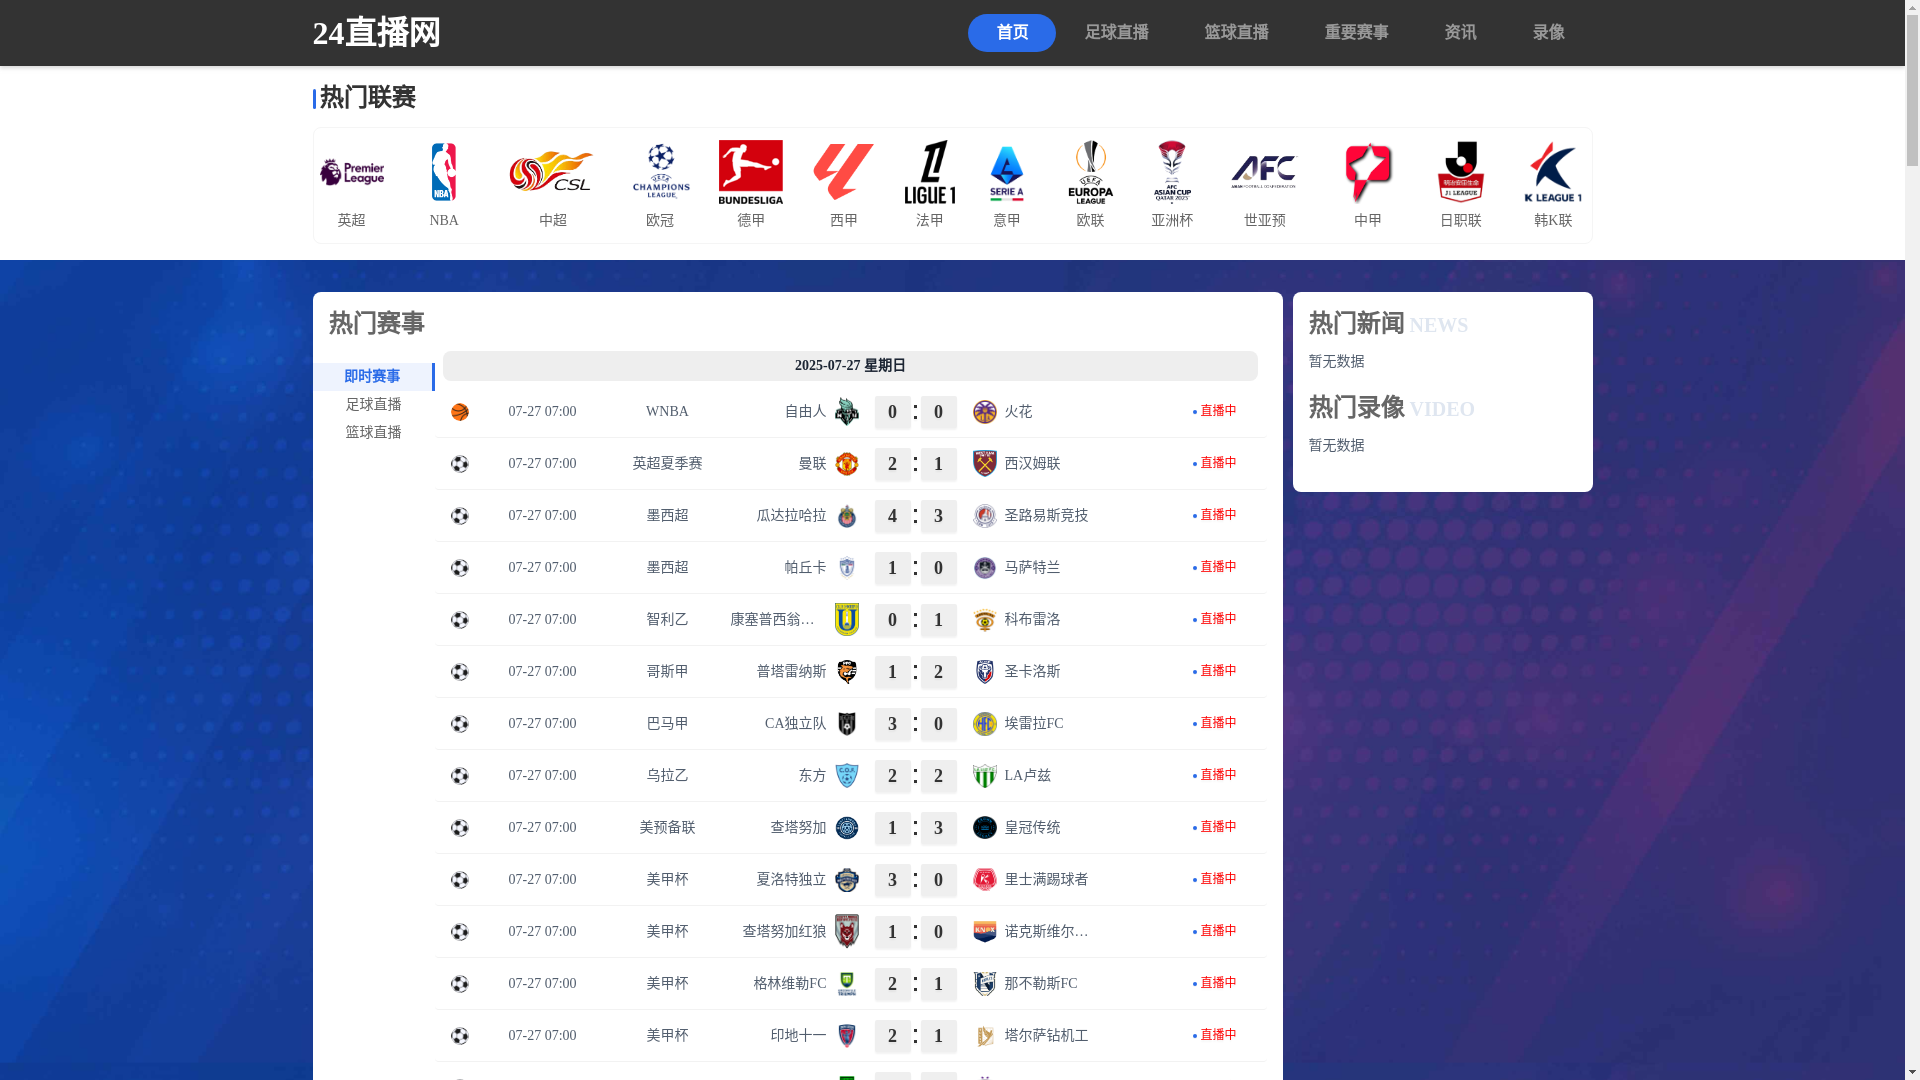Open the K League 1 韩K联 logo
The image size is (1920, 1080).
(x=1553, y=172)
